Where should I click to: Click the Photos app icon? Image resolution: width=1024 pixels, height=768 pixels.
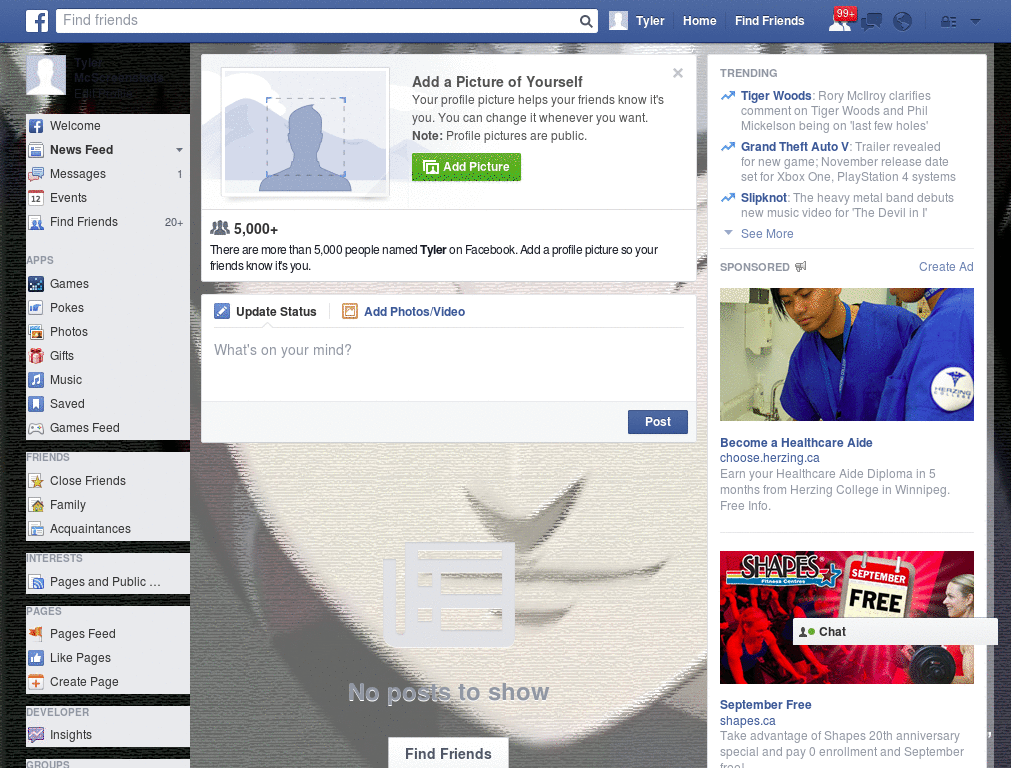(36, 332)
